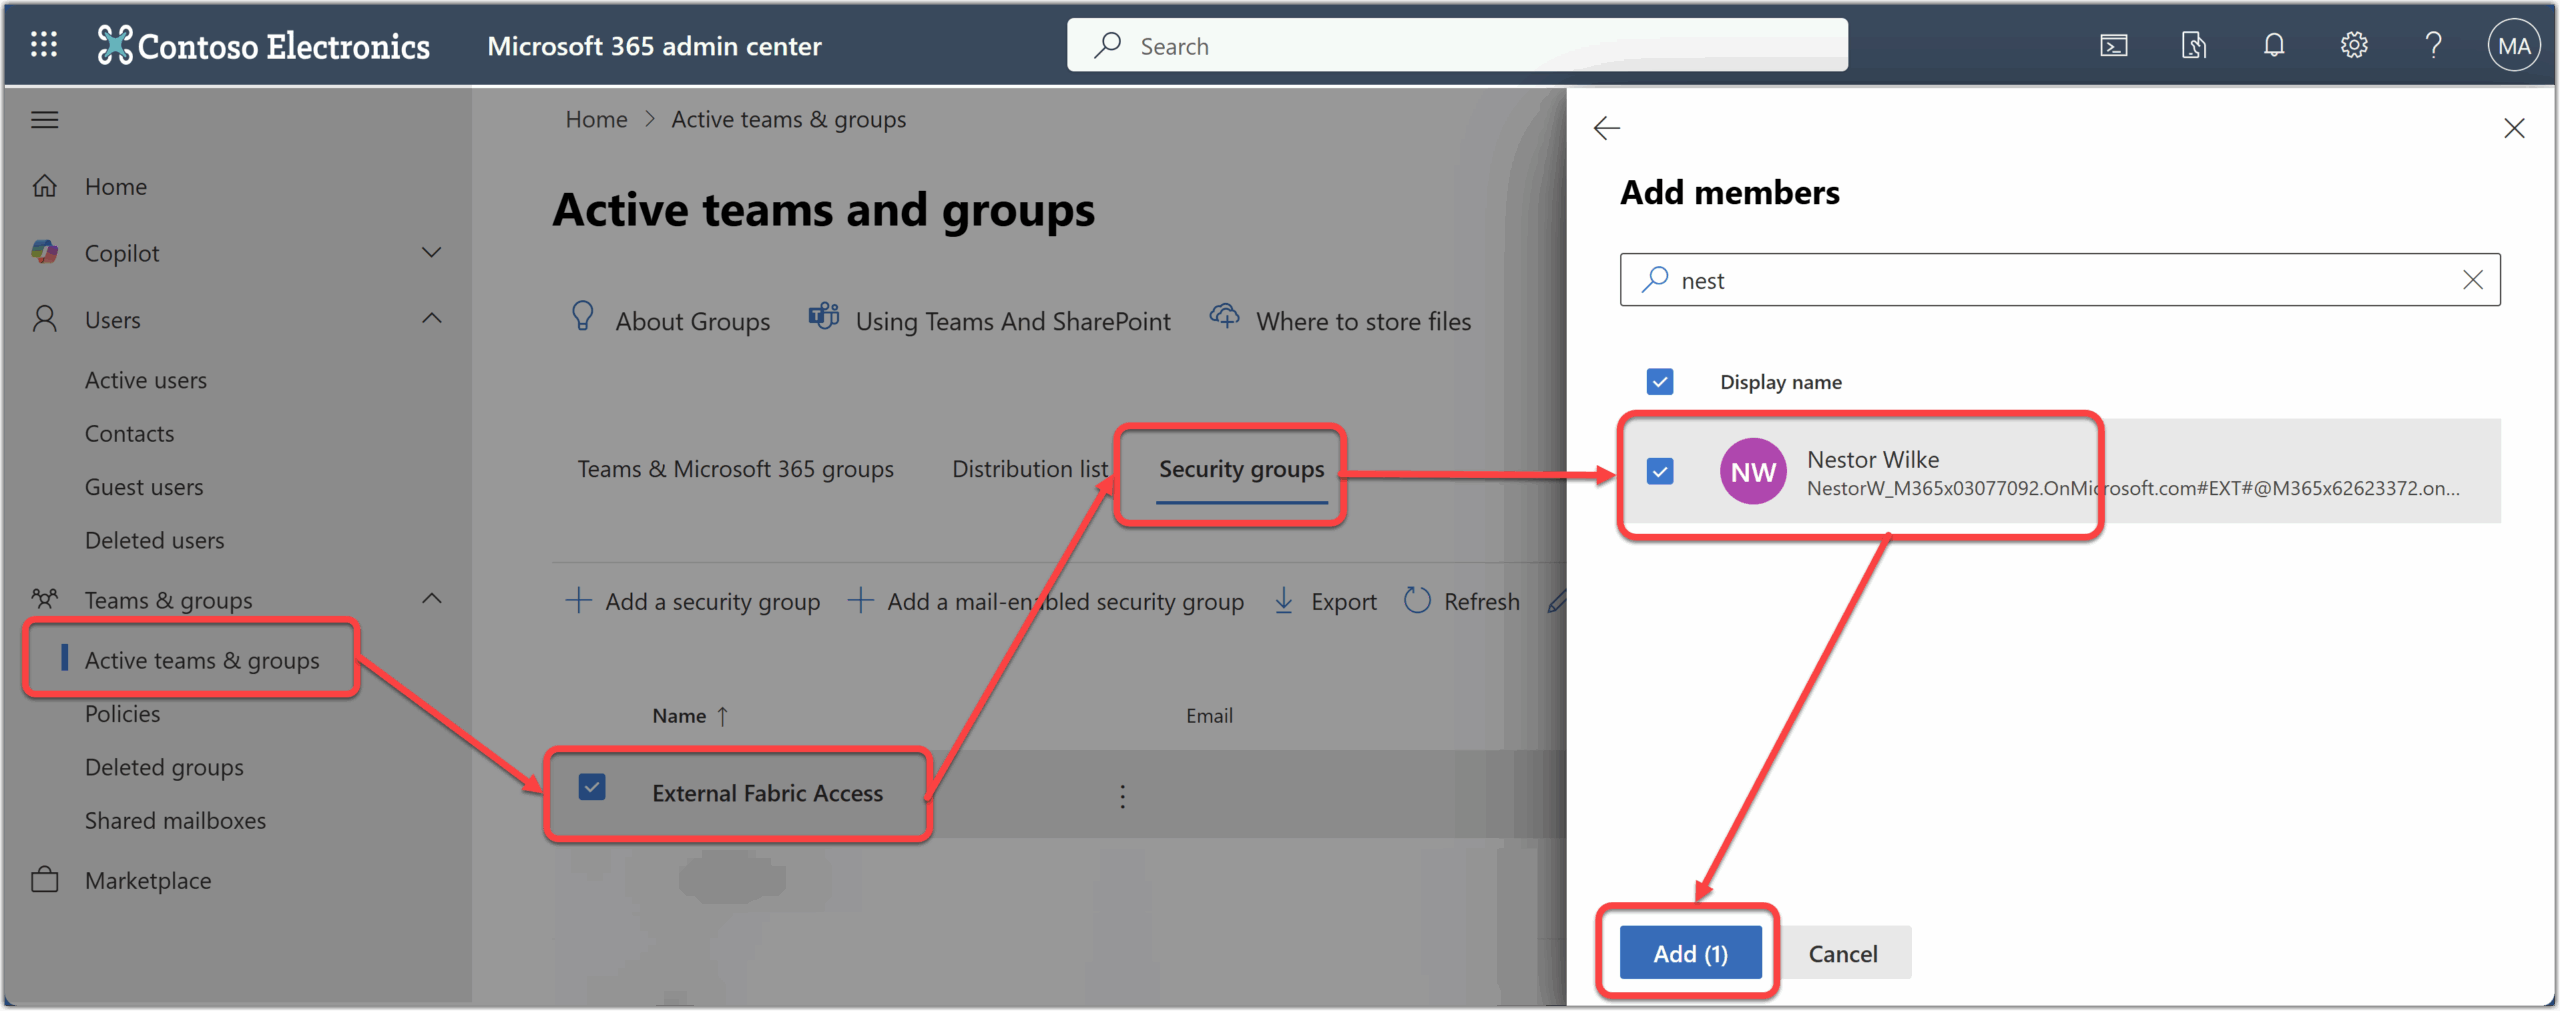Screen dimensions: 2560x1011
Task: Switch to the Distribution list tab
Action: coord(1030,469)
